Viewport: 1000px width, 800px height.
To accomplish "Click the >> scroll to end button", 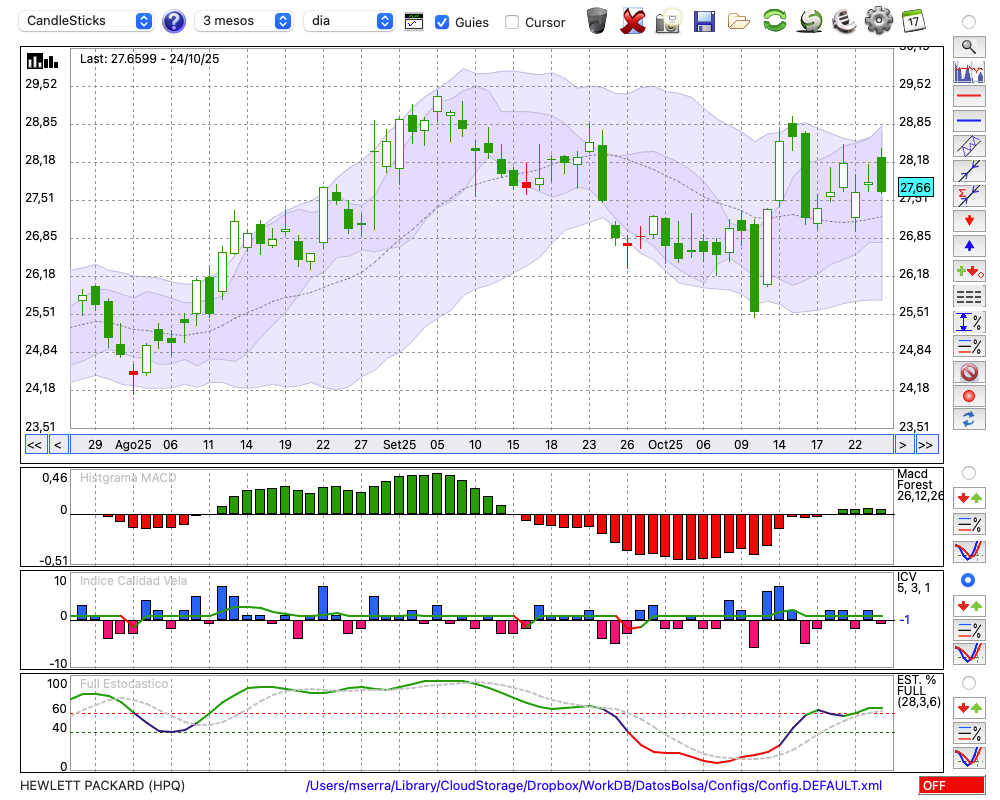I will click(926, 445).
